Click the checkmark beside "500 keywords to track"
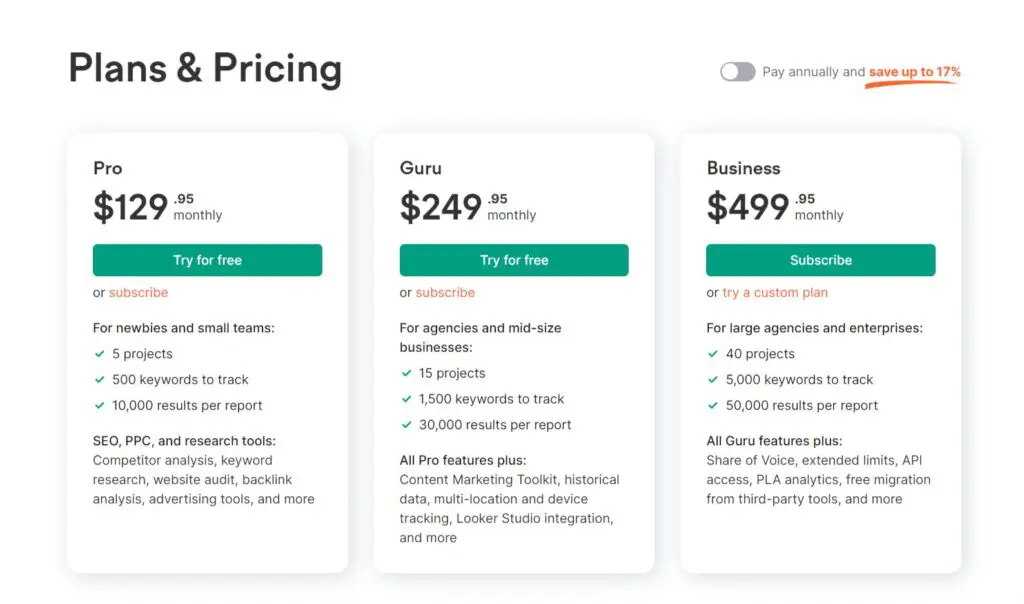Viewport: 1024px width, 604px height. 99,379
